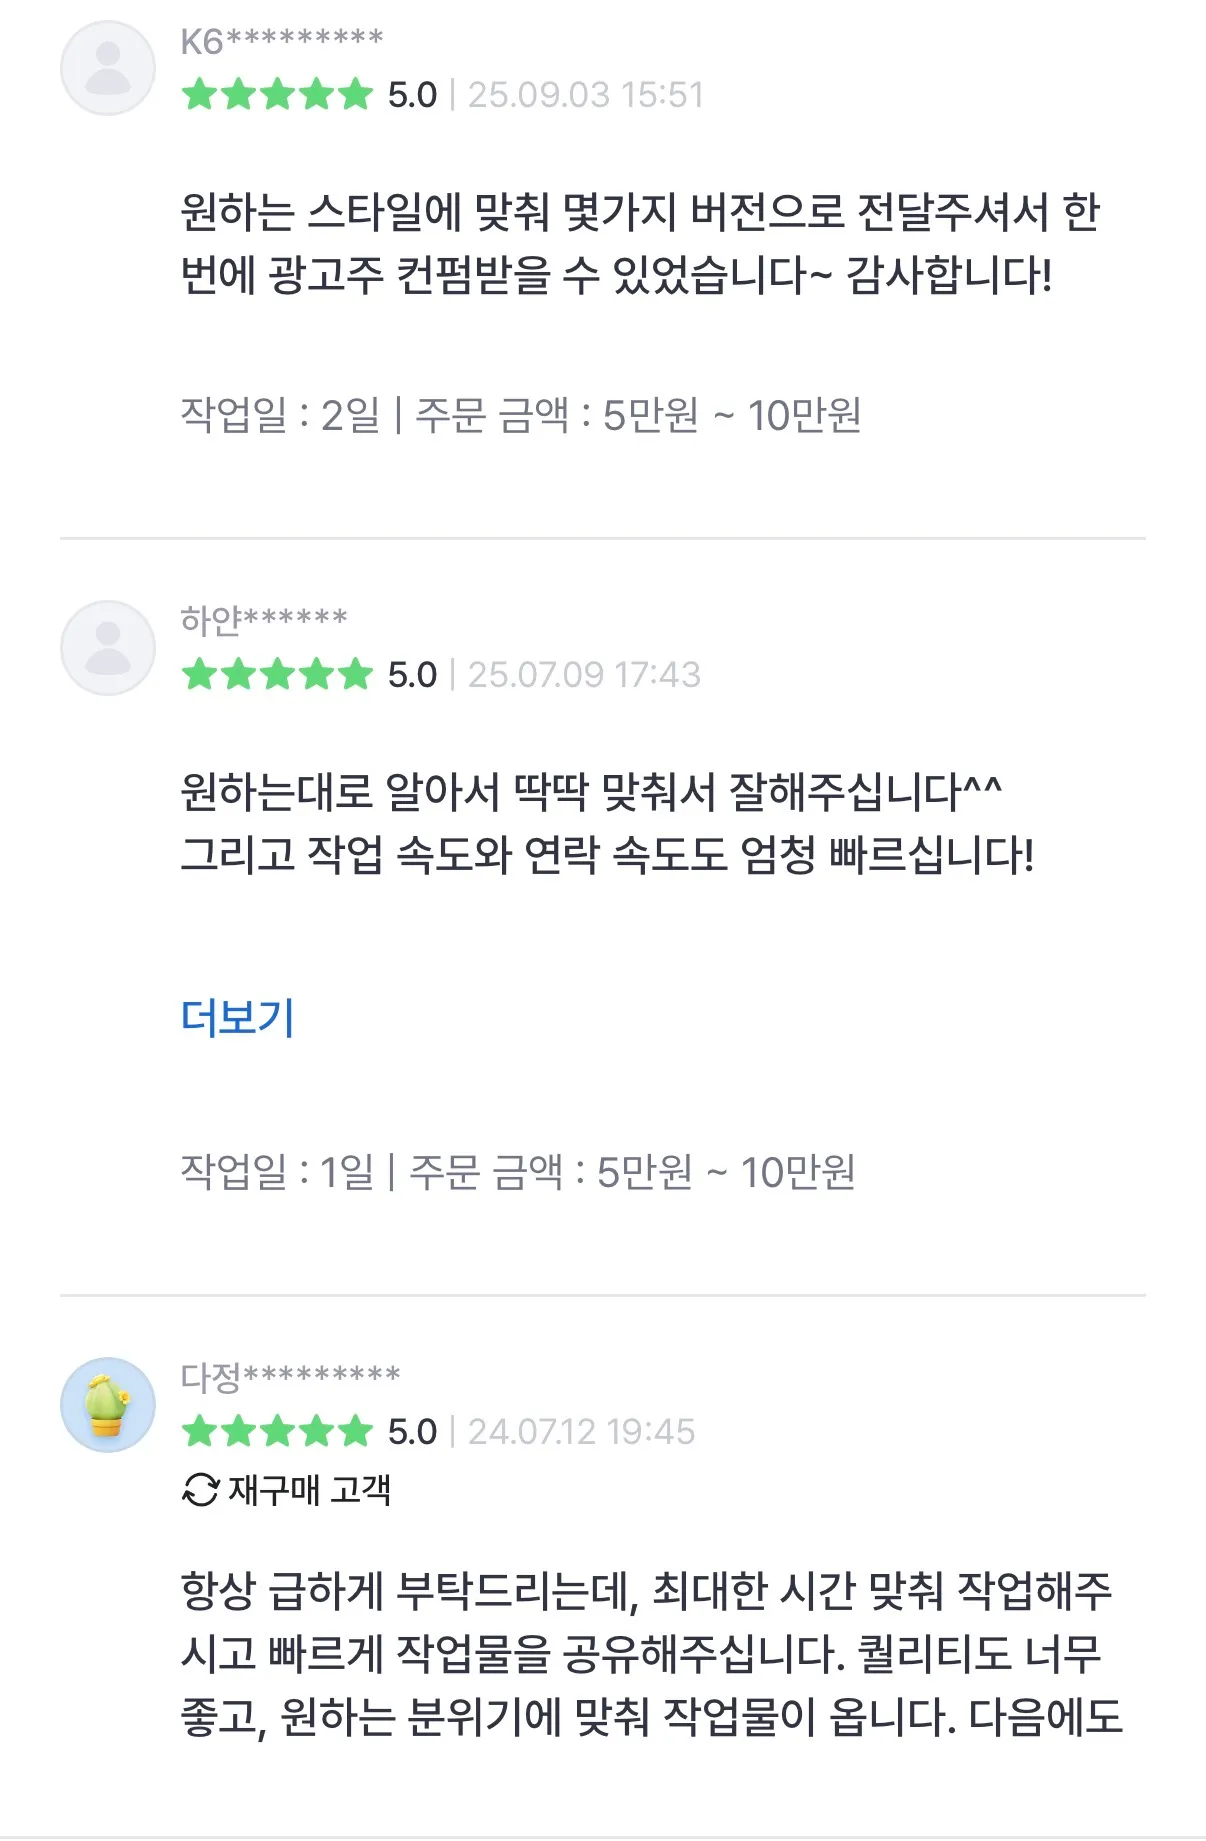
Task: Click 하얀 reviewer's profile avatar
Action: 107,647
